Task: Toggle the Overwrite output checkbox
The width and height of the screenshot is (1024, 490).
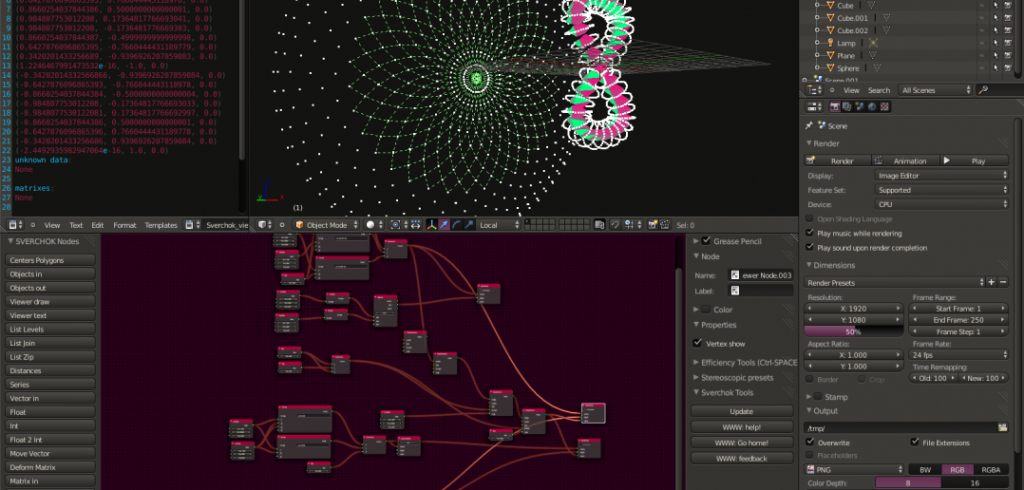Action: pos(811,441)
